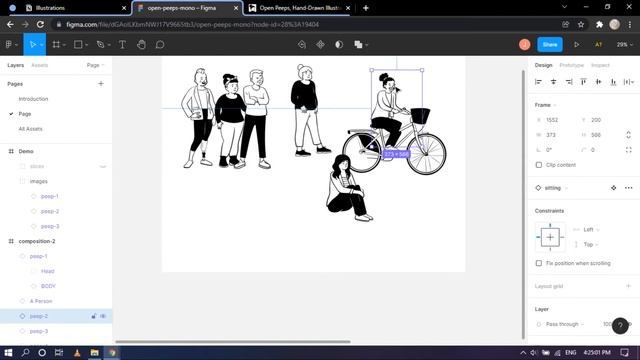Click the Present play icon
Viewport: 640px width, 360px height.
[x=576, y=44]
